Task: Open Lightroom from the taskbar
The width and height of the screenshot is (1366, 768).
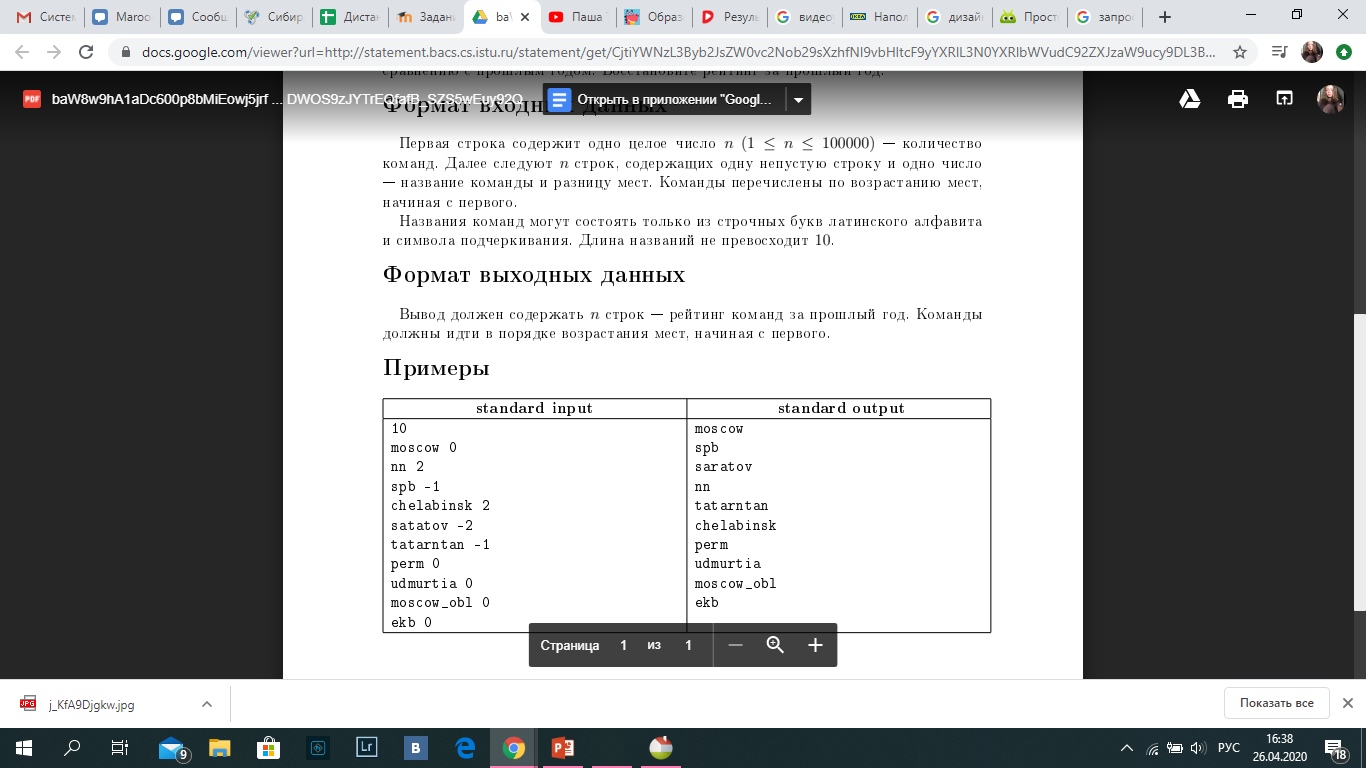Action: [x=367, y=747]
